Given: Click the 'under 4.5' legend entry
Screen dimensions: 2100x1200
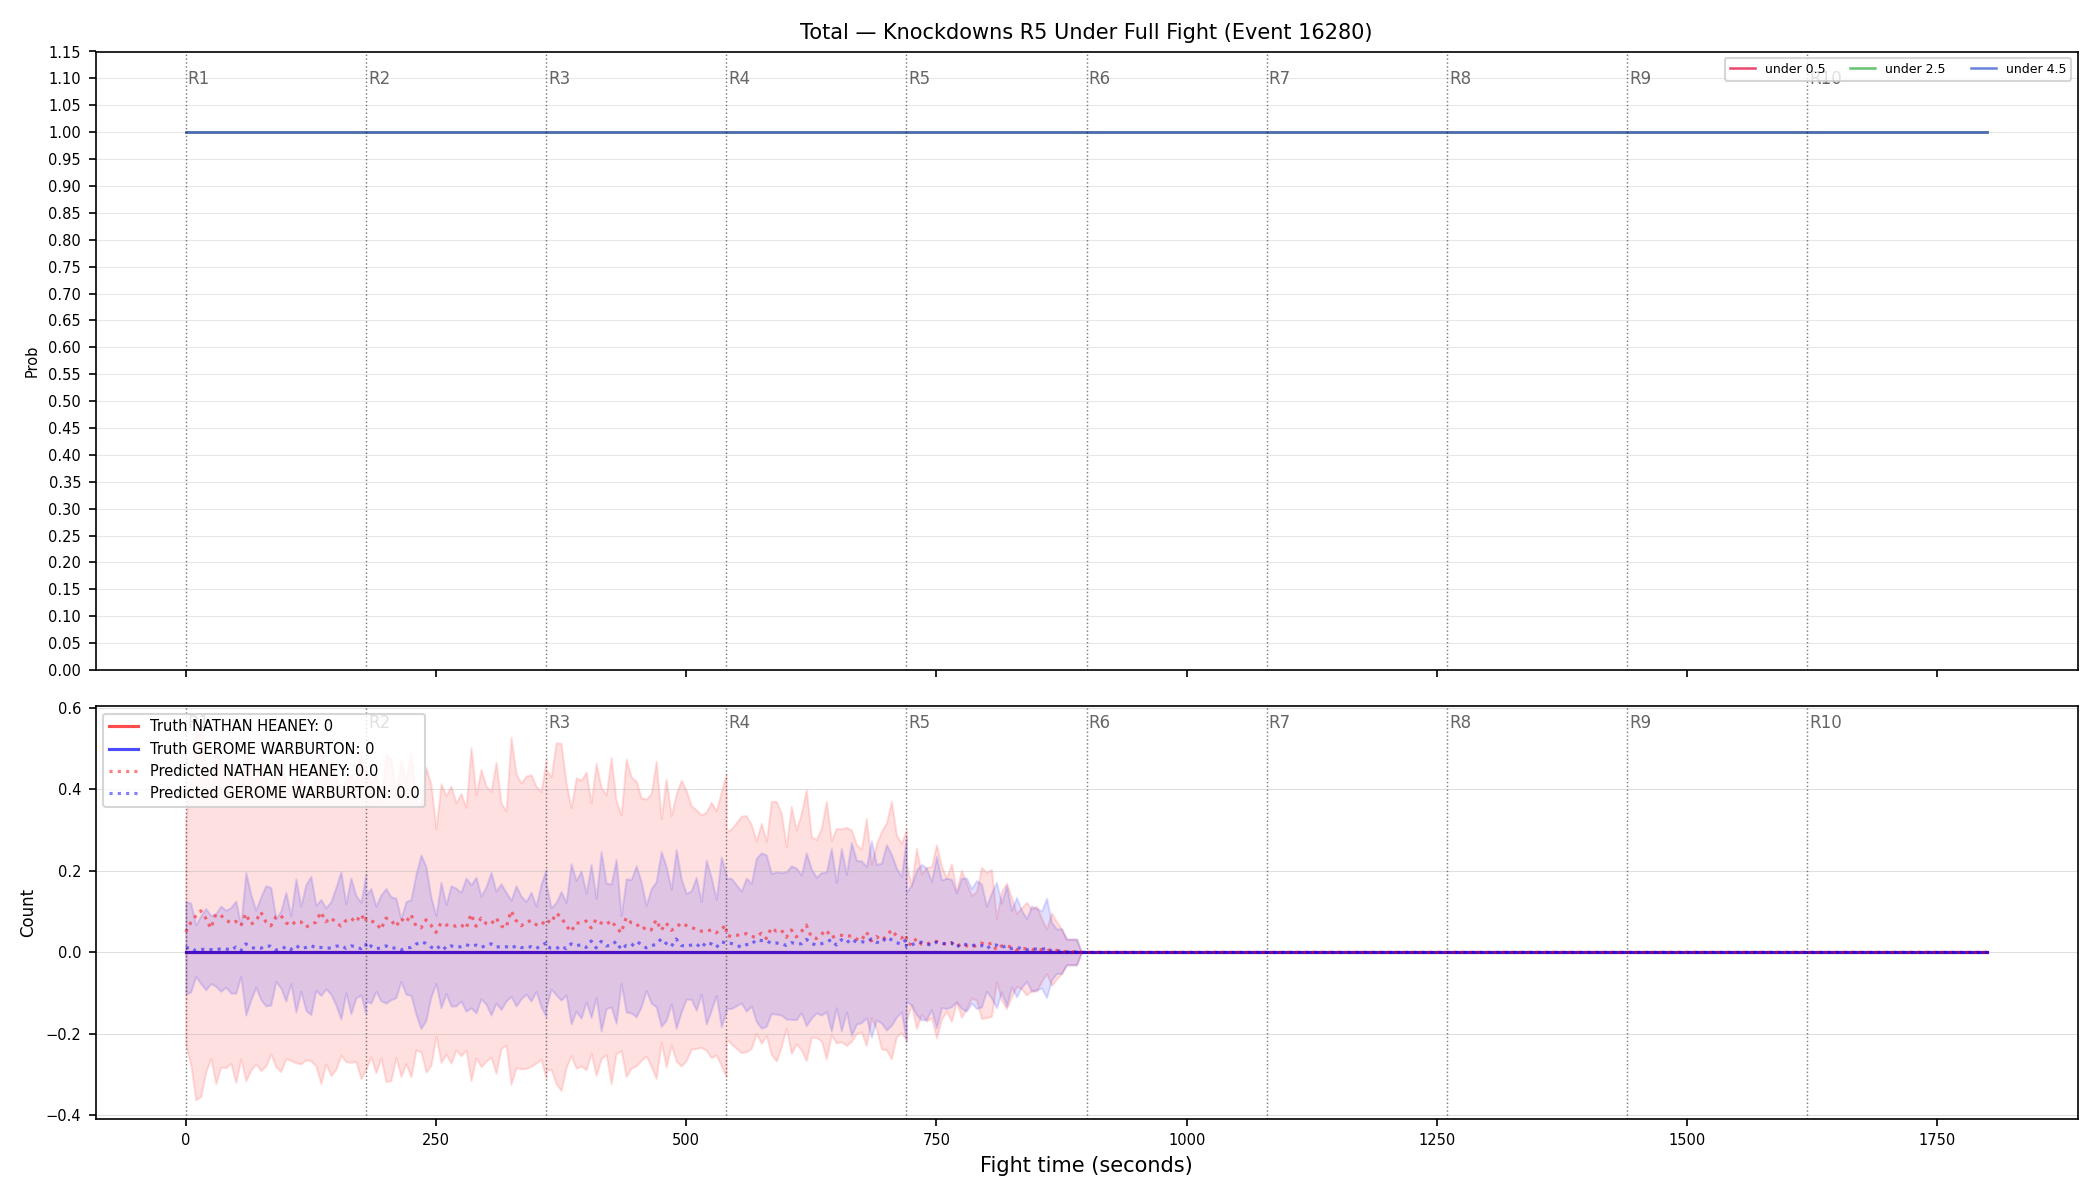Looking at the screenshot, I should [2019, 69].
